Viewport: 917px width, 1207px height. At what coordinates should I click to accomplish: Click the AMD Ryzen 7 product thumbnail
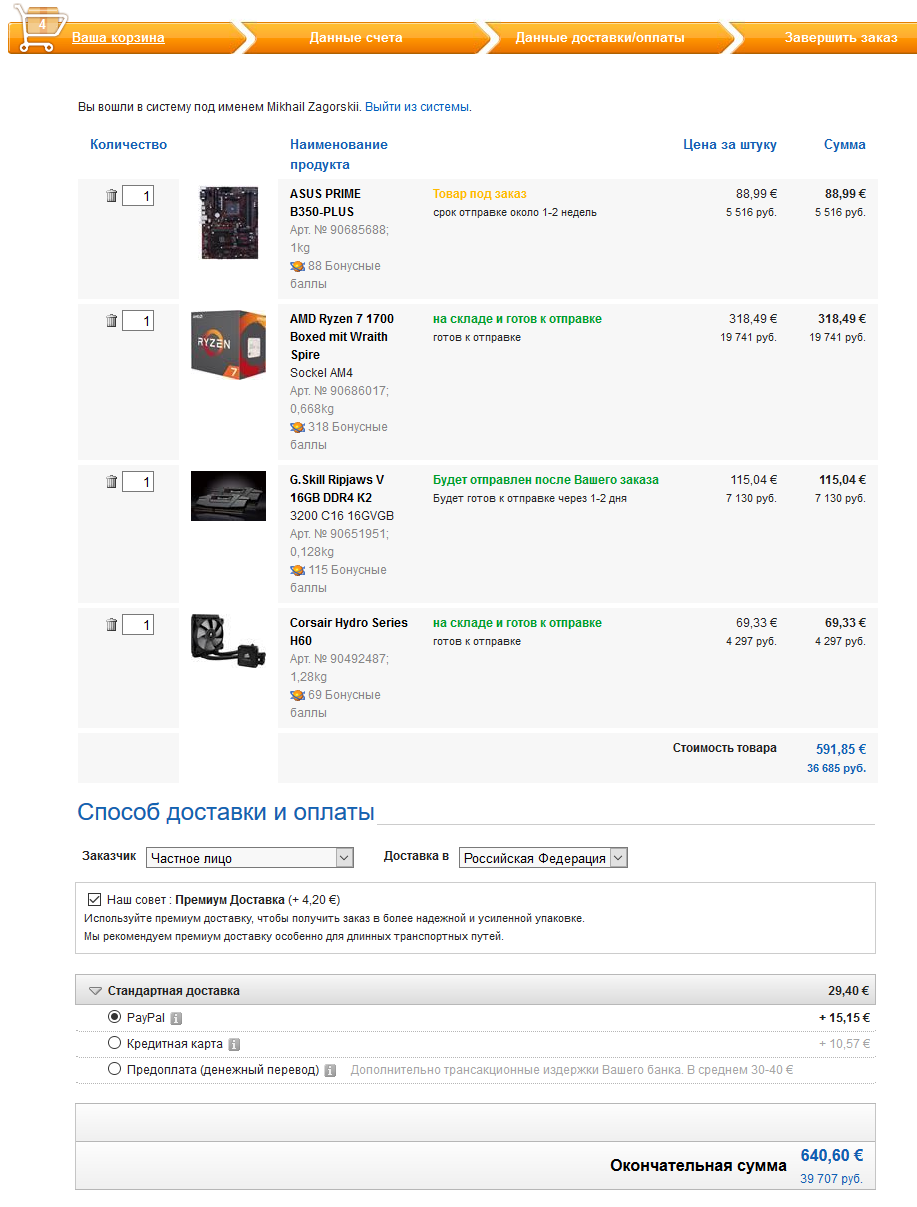click(228, 345)
